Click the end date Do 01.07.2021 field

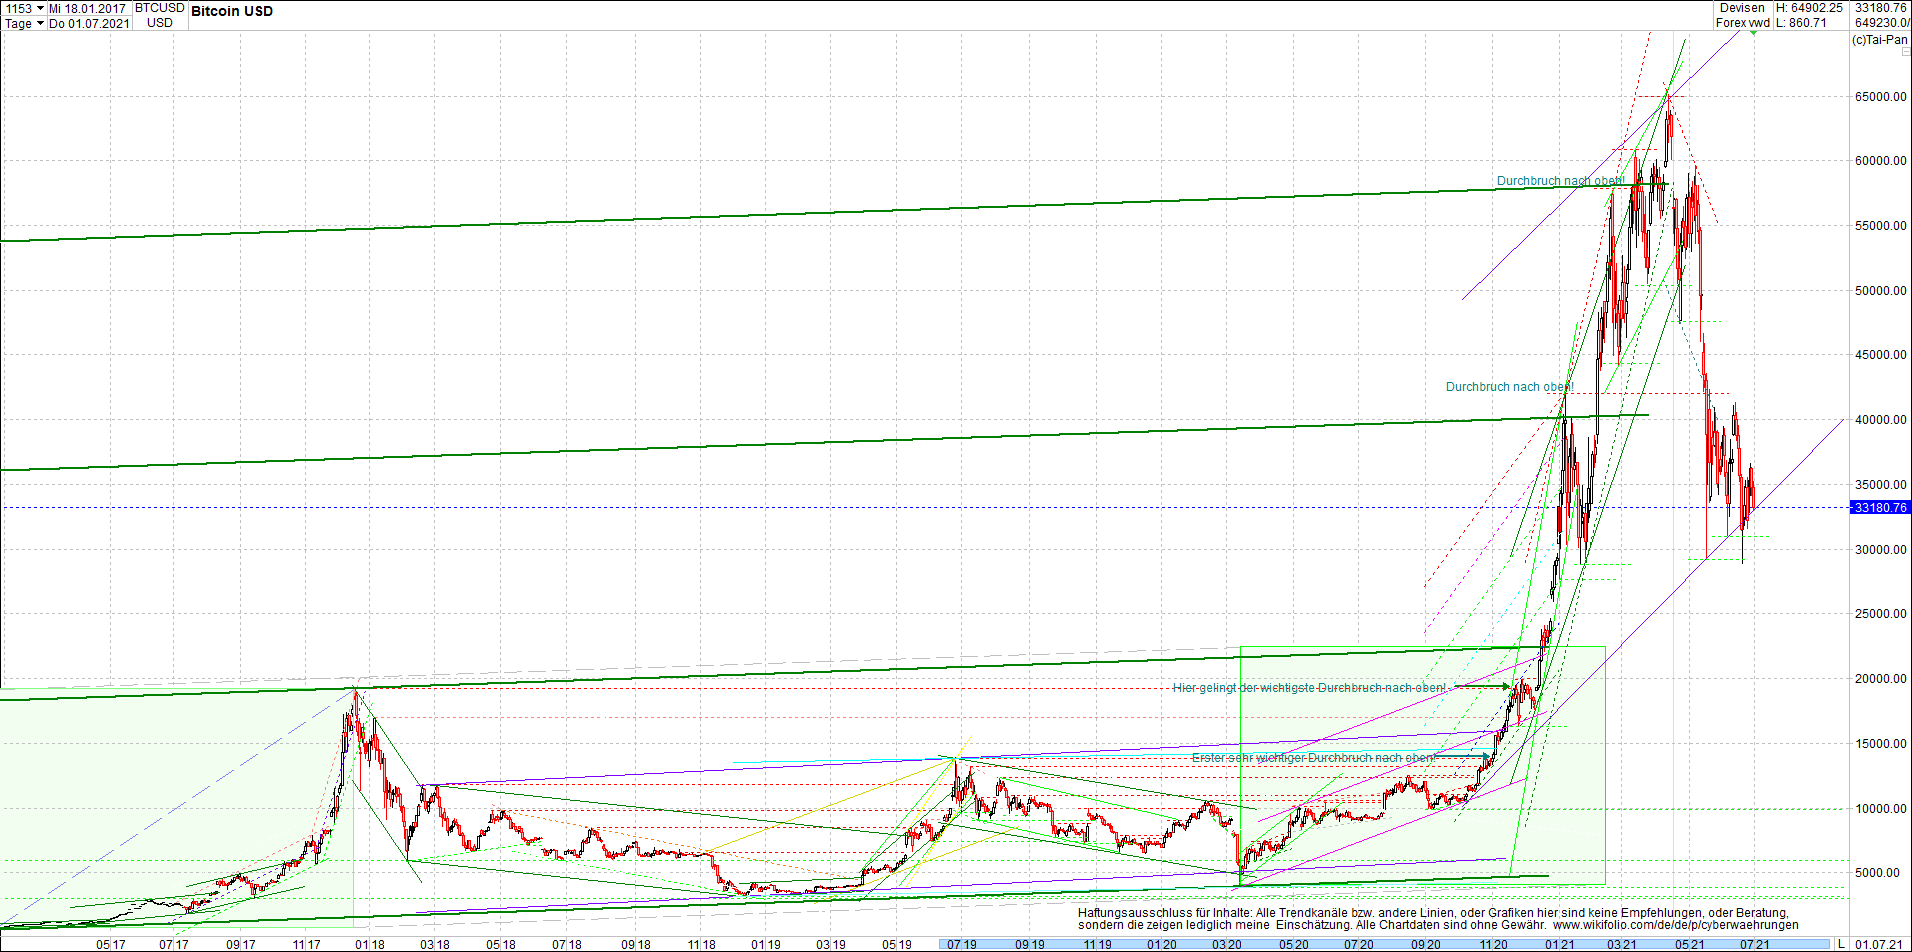tap(89, 23)
